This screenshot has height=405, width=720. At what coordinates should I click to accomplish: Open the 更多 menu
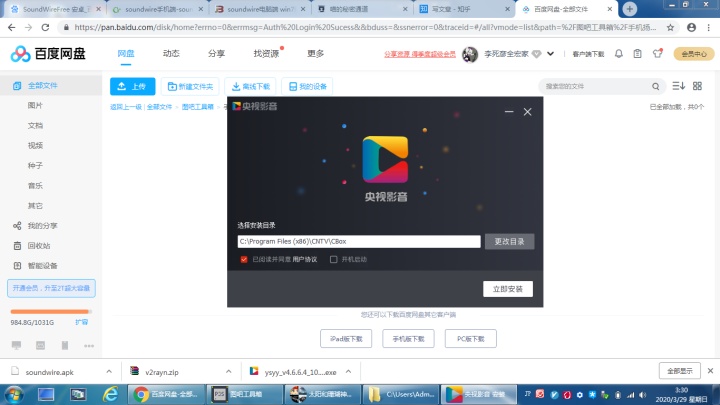[315, 54]
